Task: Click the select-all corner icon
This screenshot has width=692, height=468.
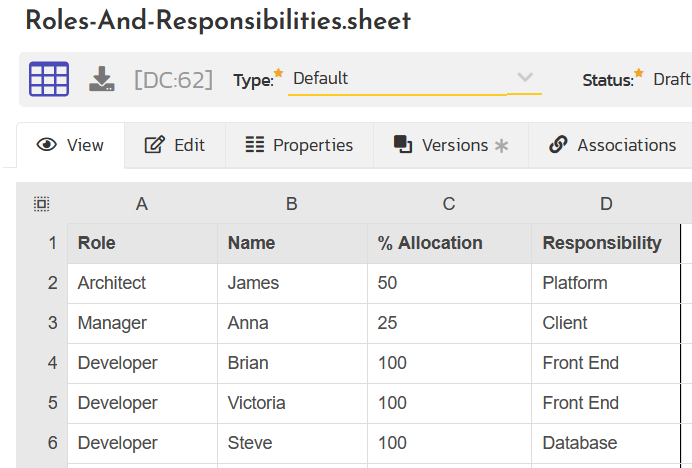Action: (41, 204)
